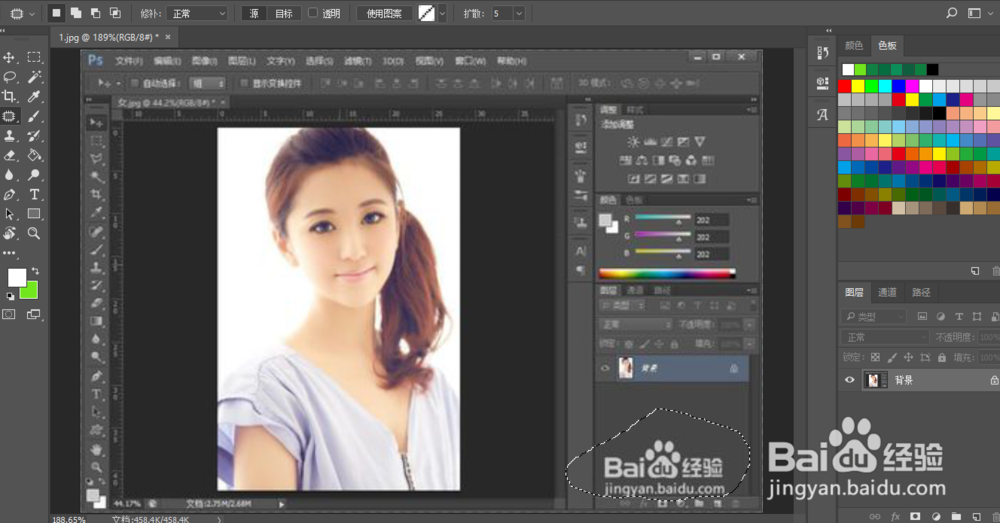This screenshot has width=1000, height=523.
Task: Reset to default foreground and background colors
Action: (10, 296)
